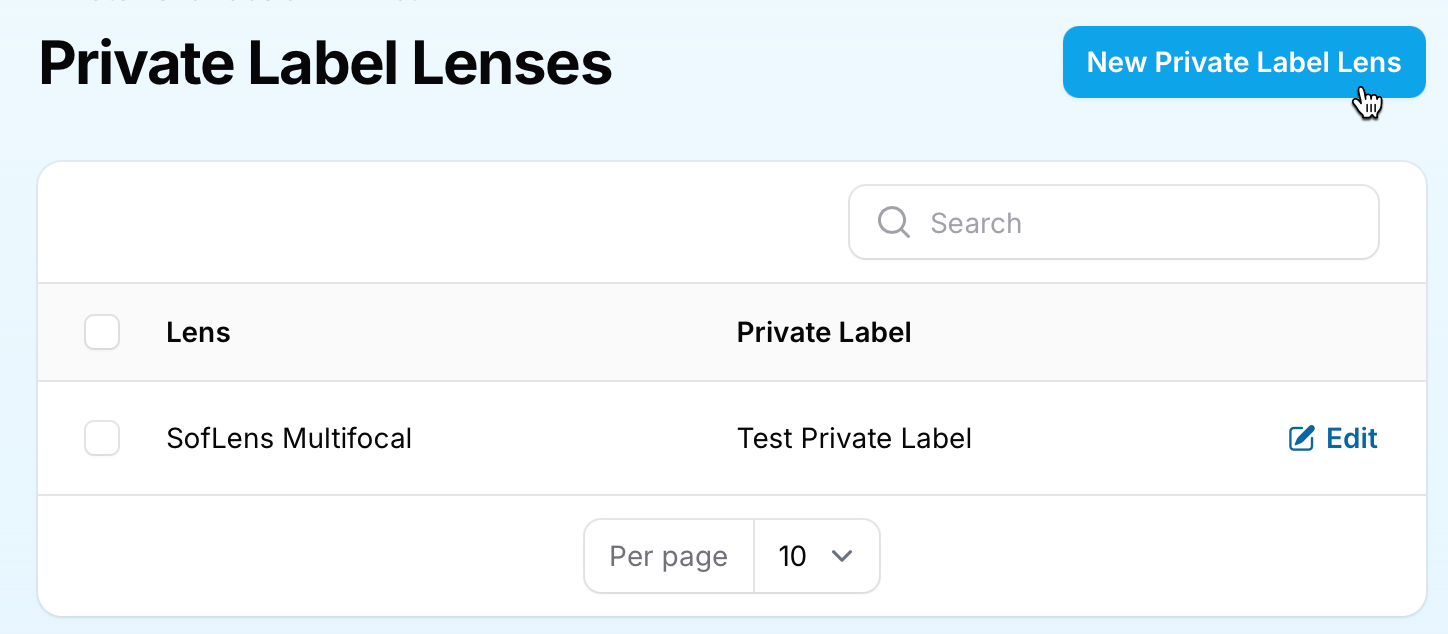Click the chevron arrow beside 10

(842, 556)
